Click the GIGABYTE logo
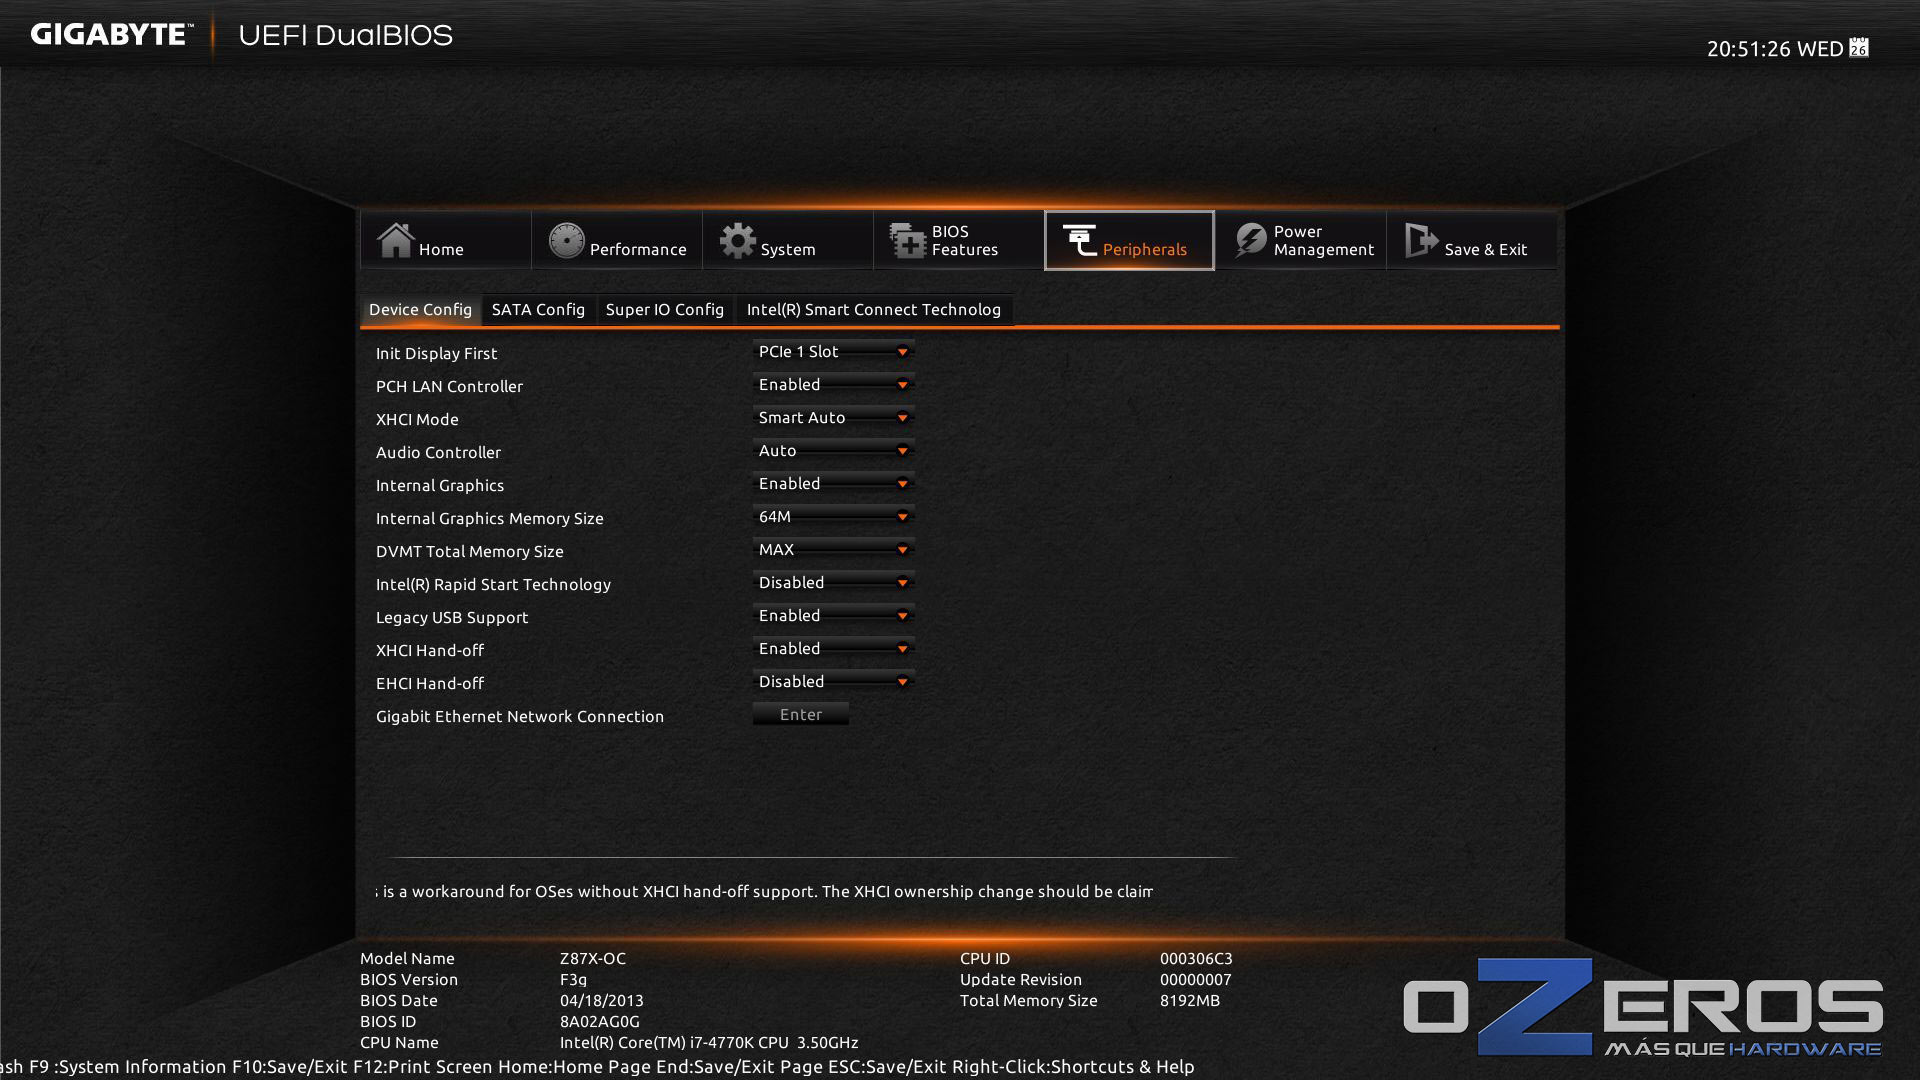The width and height of the screenshot is (1920, 1080). pos(110,35)
